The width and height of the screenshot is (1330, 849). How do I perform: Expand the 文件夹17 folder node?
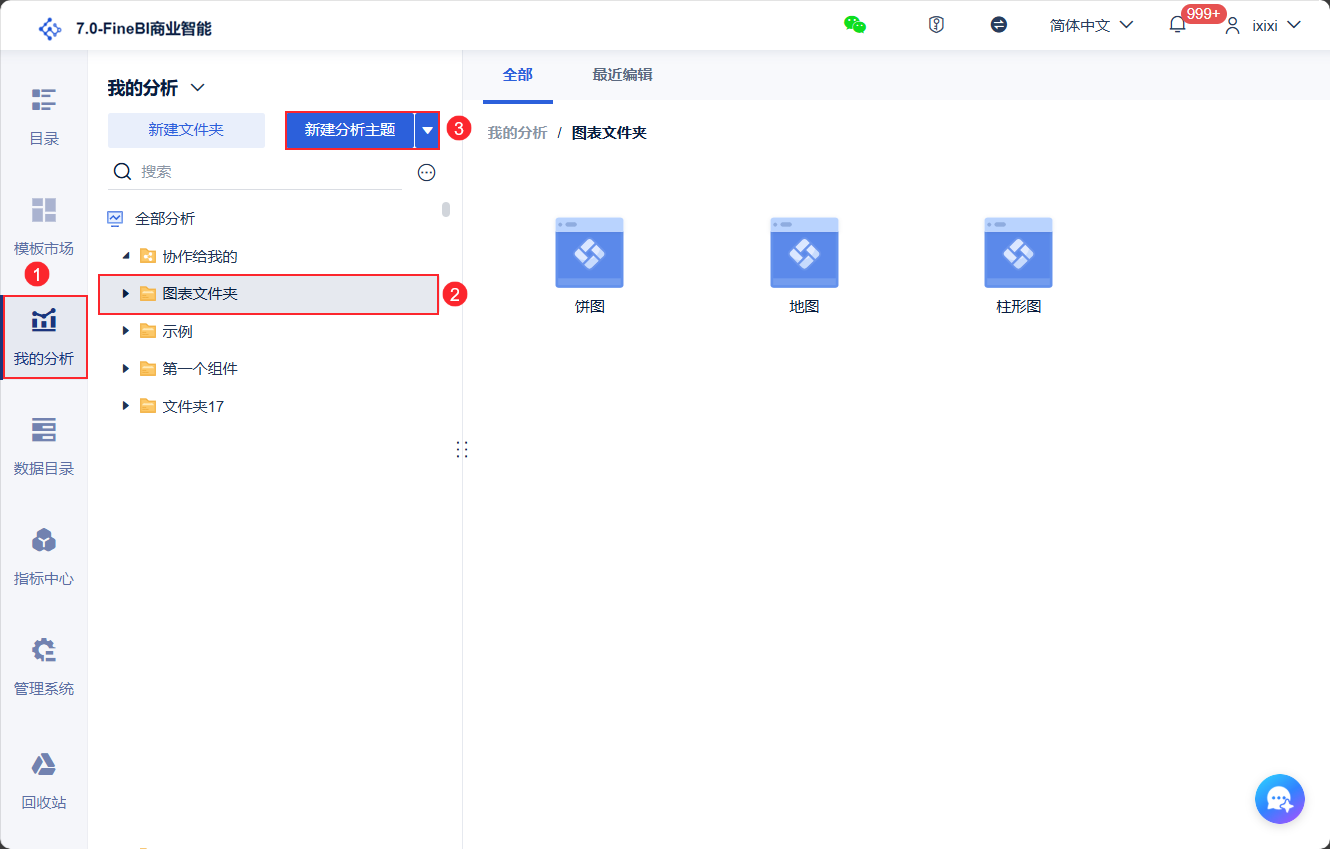point(126,406)
